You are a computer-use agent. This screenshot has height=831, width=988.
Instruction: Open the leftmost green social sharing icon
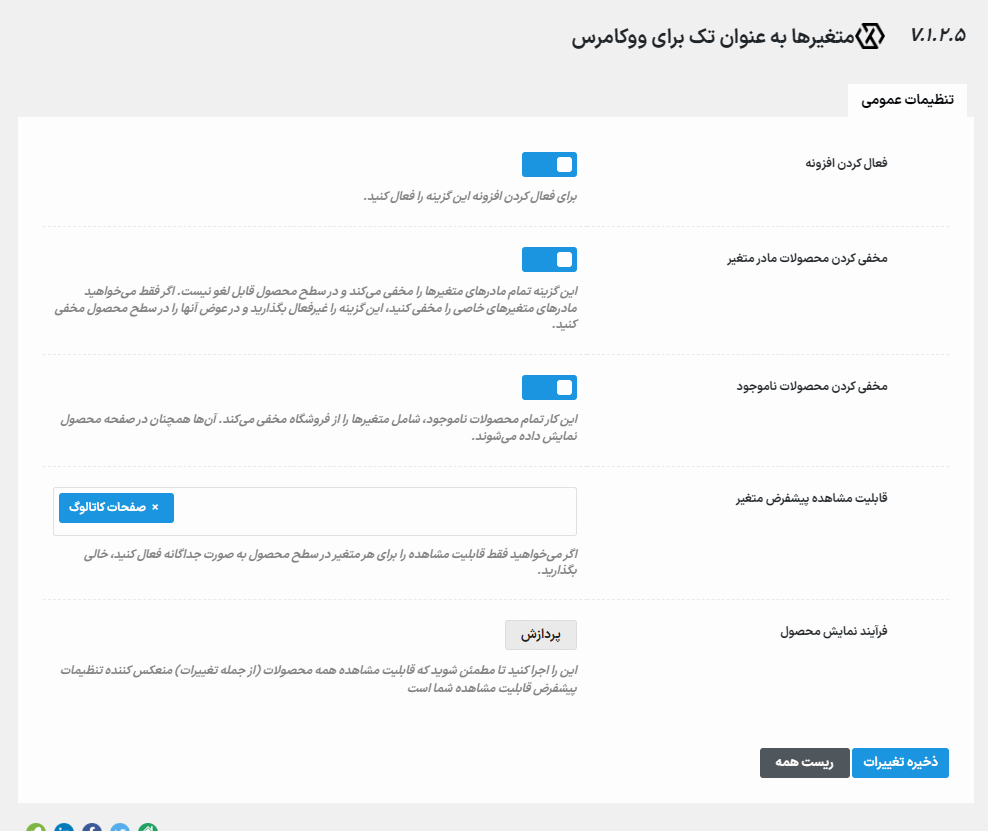(36, 828)
